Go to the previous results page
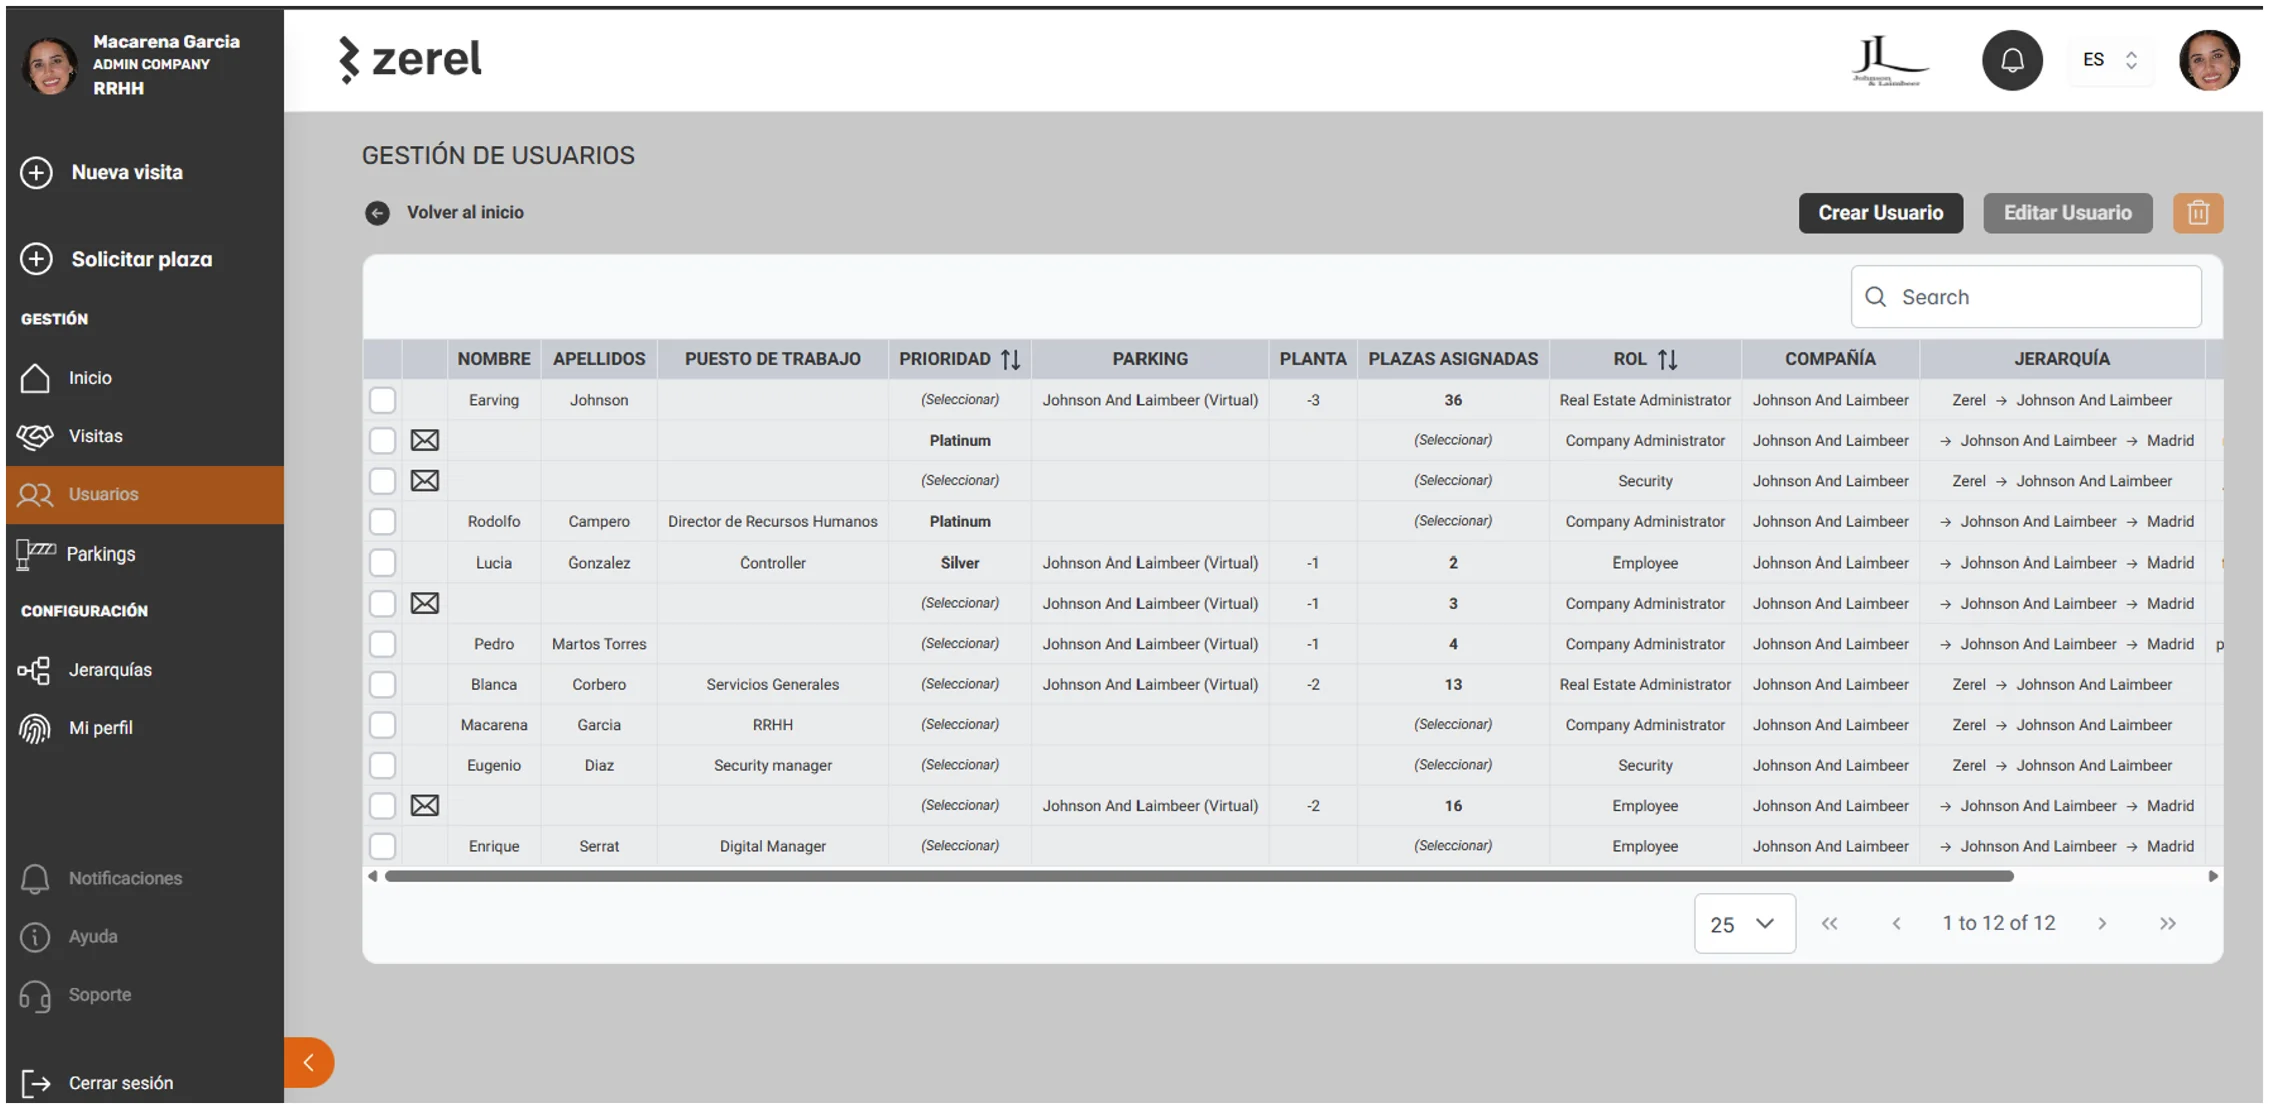Image resolution: width=2271 pixels, height=1110 pixels. pos(1896,924)
